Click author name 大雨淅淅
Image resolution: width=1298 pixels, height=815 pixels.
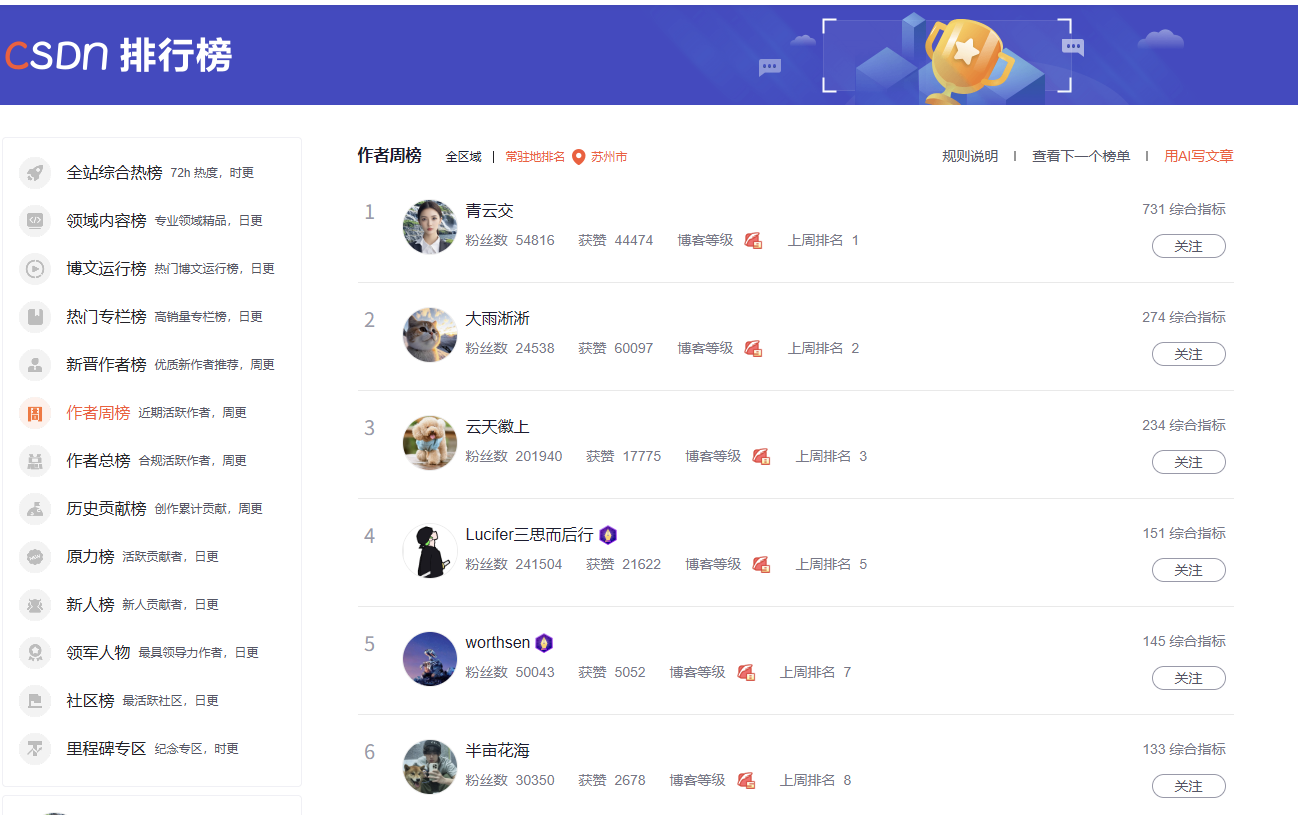coord(498,319)
